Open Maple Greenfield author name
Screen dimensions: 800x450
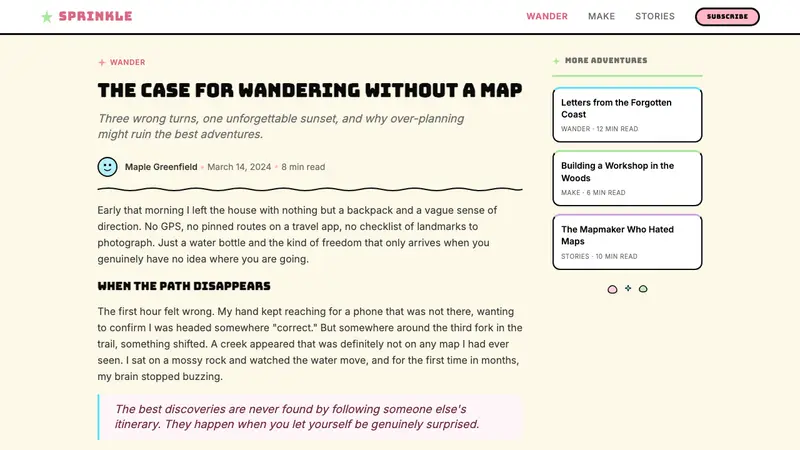click(x=161, y=167)
